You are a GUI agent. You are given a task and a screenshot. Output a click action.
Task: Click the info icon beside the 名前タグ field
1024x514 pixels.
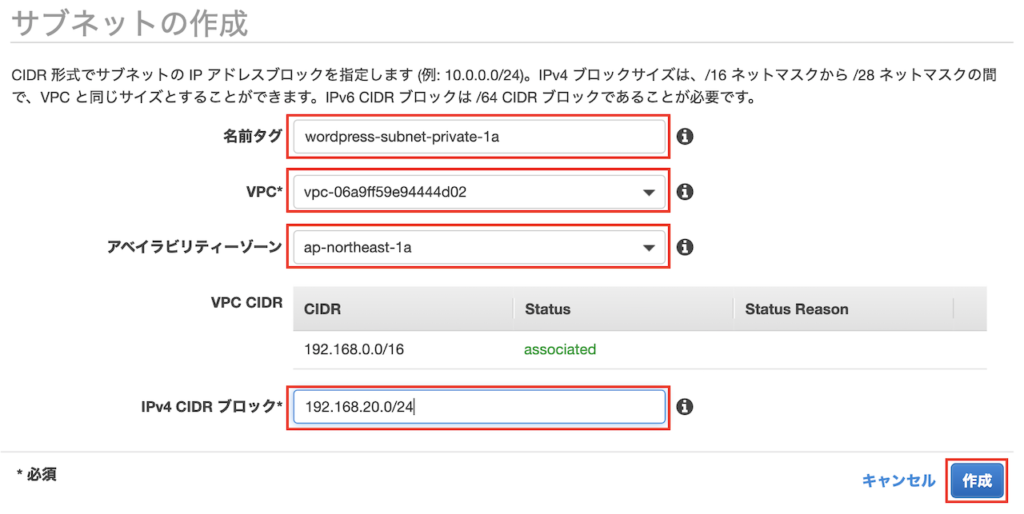pyautogui.click(x=685, y=137)
